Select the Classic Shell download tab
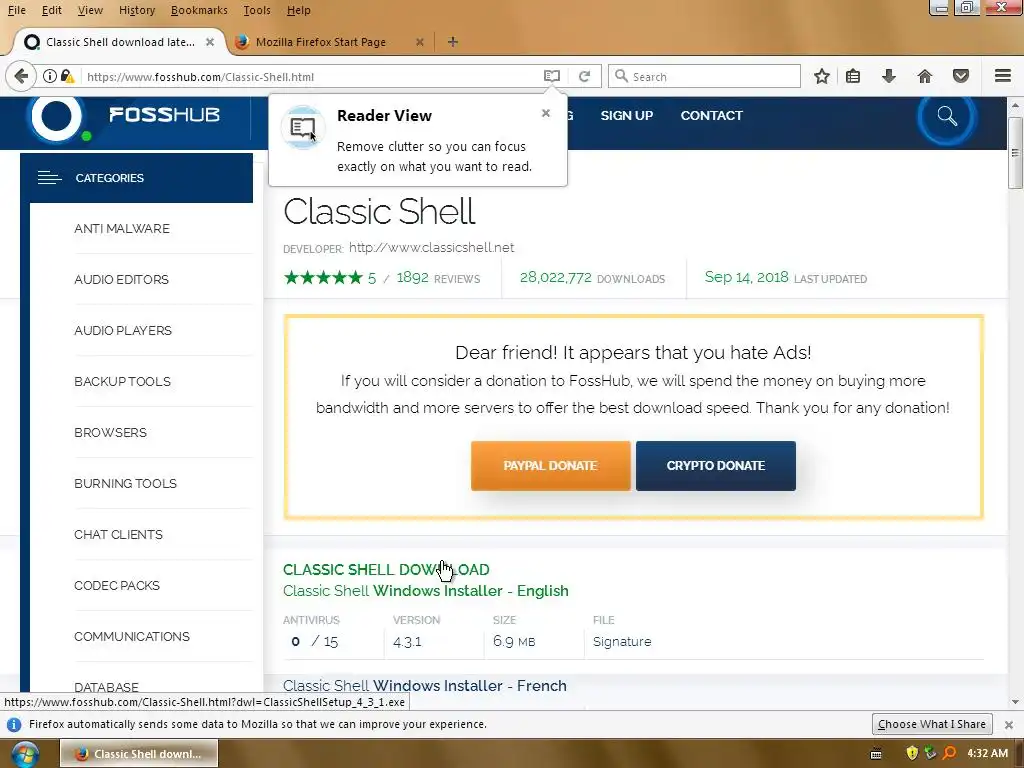 pyautogui.click(x=118, y=42)
